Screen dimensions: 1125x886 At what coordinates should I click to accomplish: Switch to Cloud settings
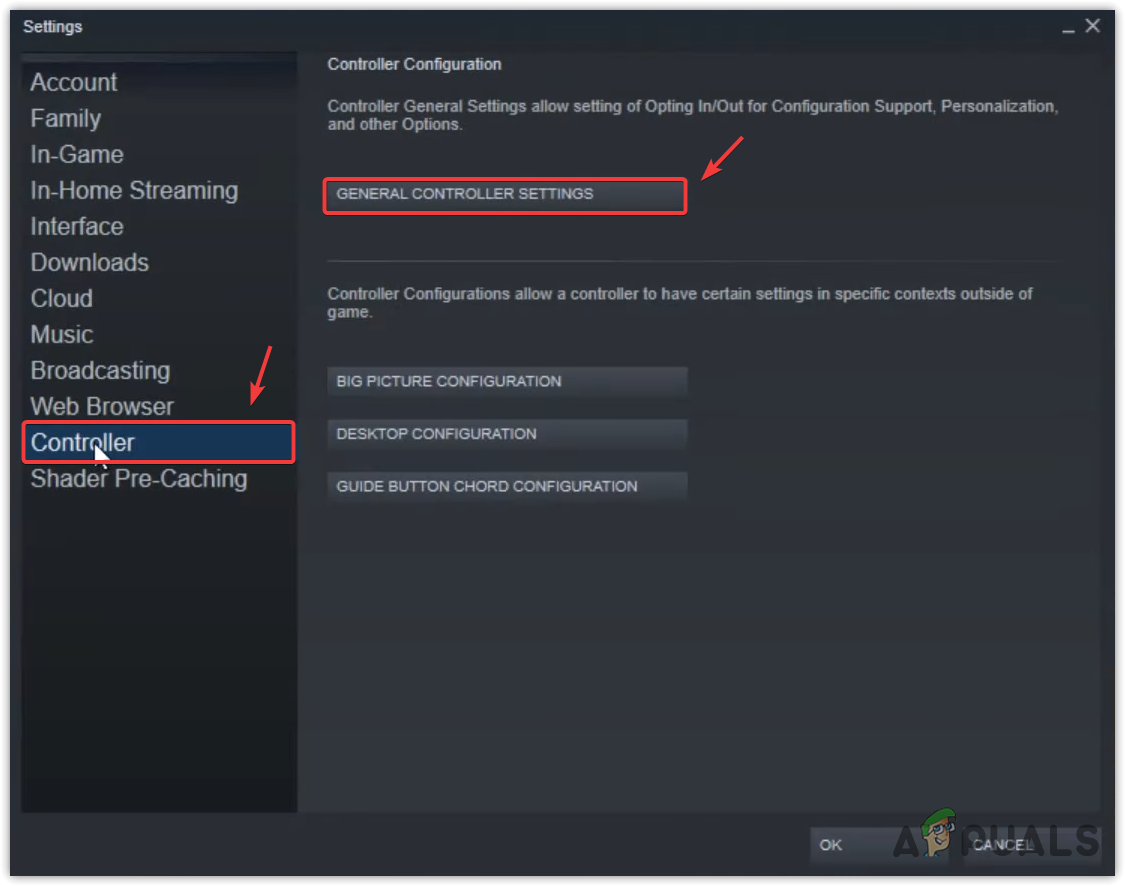point(159,298)
